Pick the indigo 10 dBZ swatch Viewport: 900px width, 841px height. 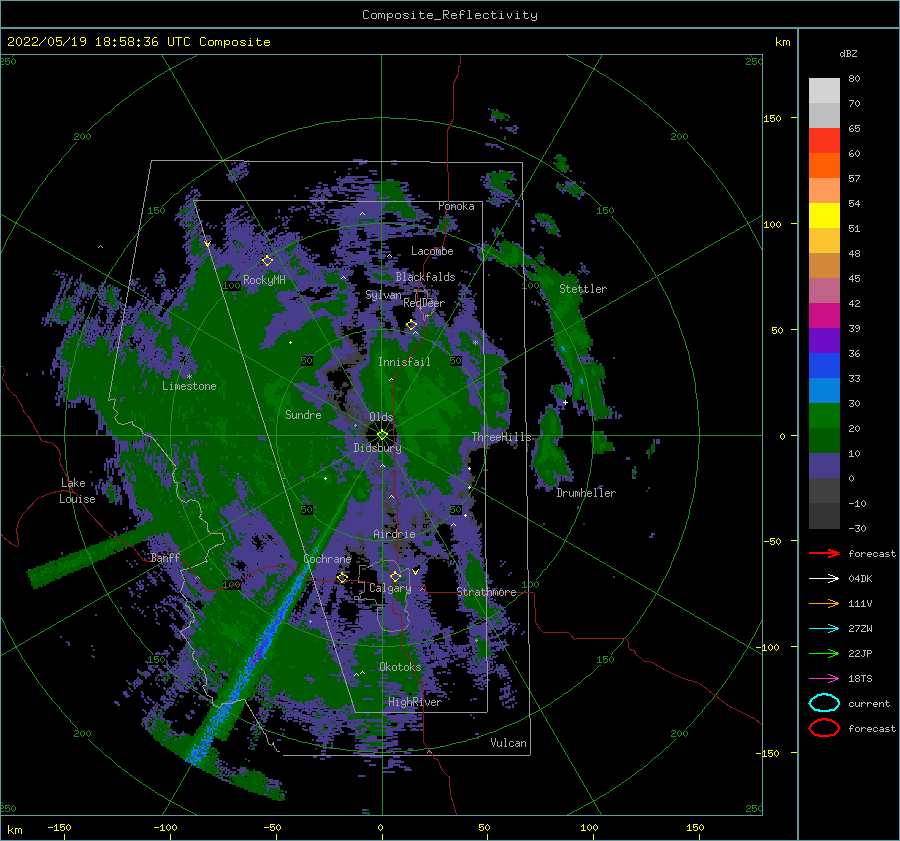point(824,466)
